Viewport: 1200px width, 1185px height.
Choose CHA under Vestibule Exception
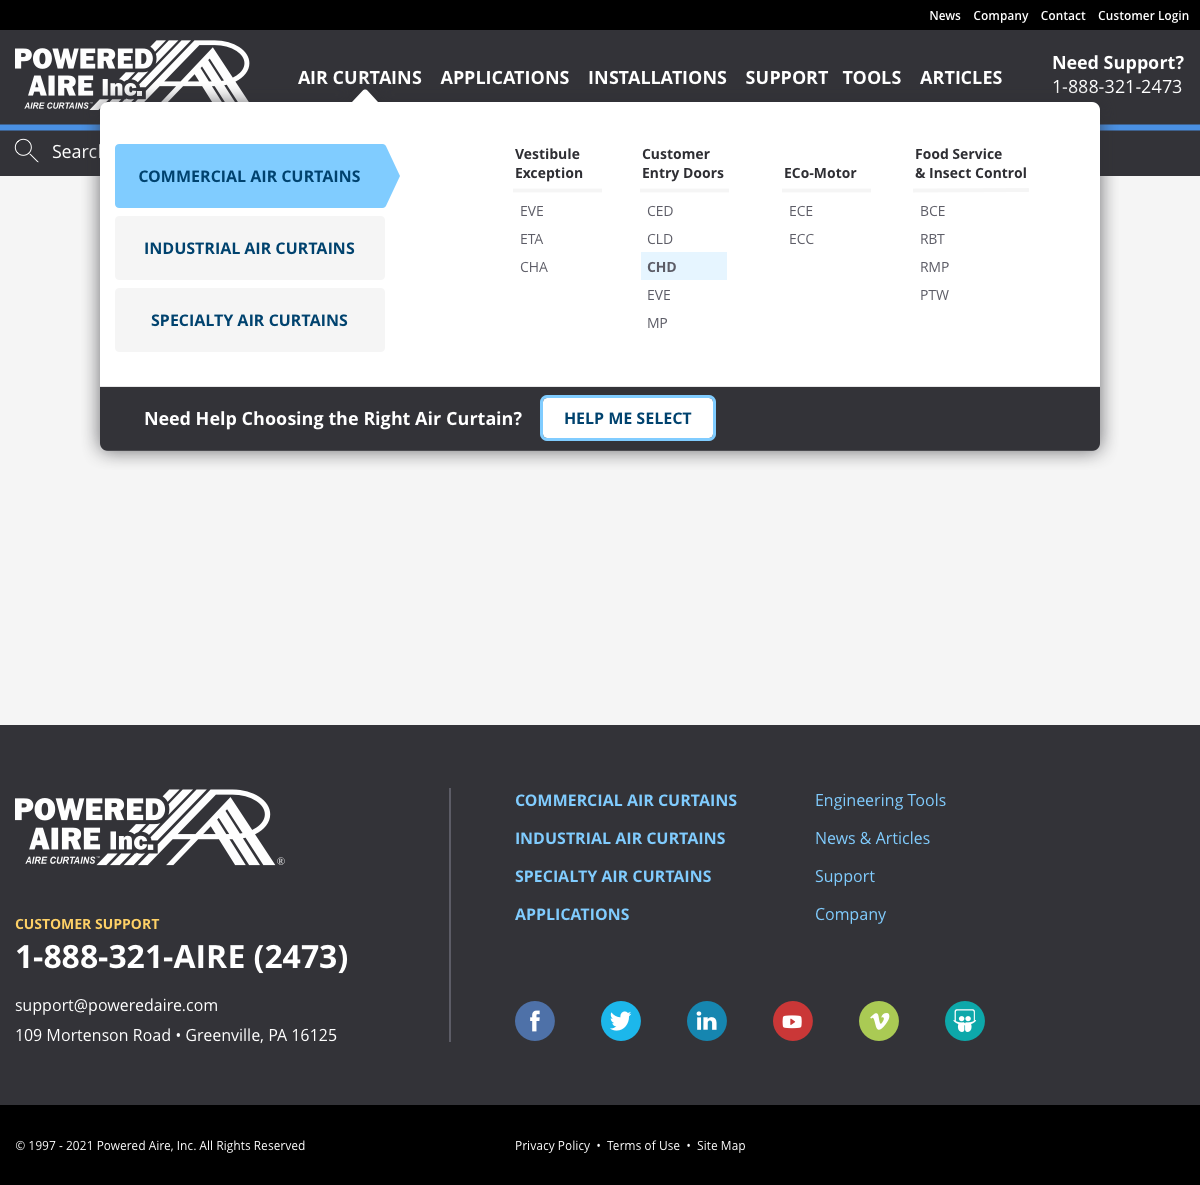pyautogui.click(x=534, y=267)
